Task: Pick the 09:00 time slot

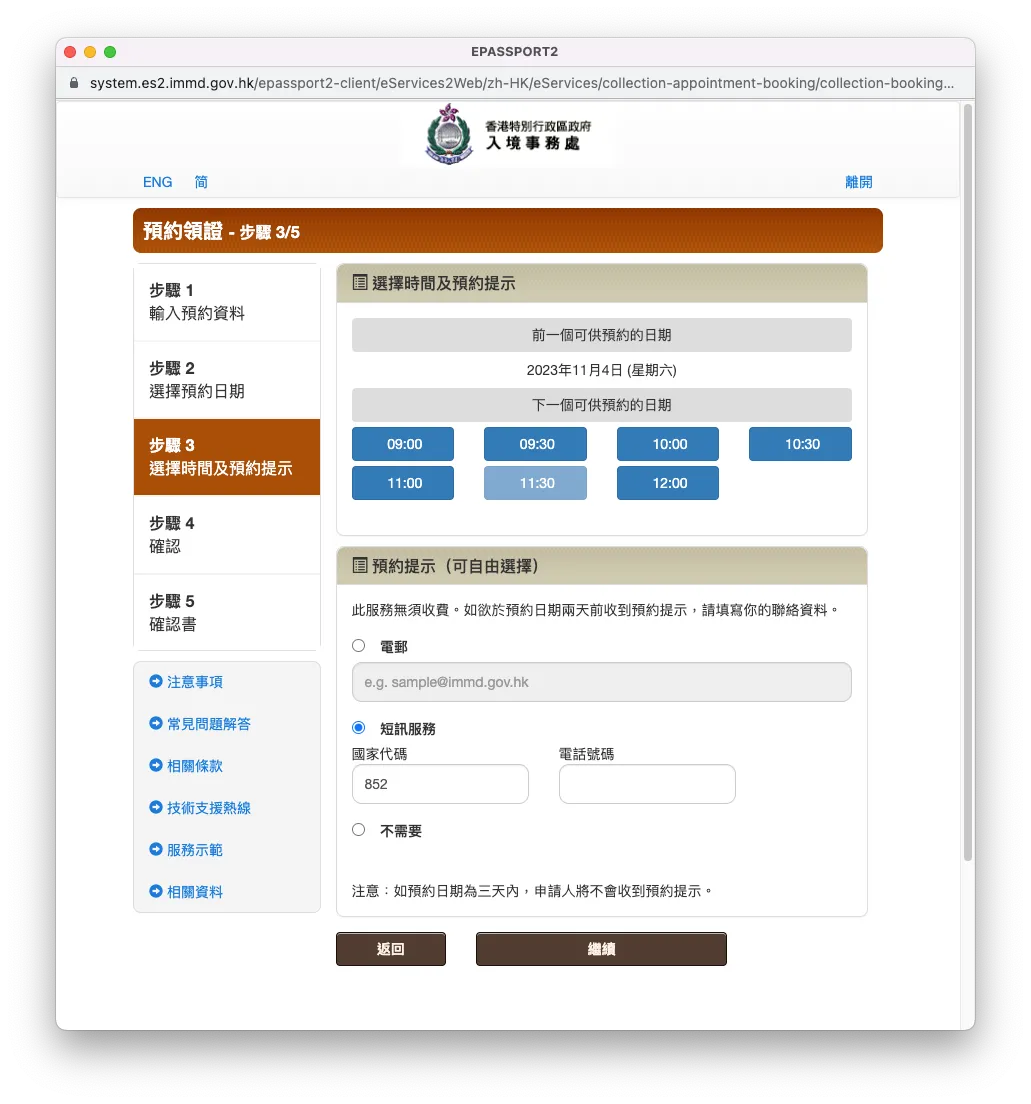Action: click(x=403, y=444)
